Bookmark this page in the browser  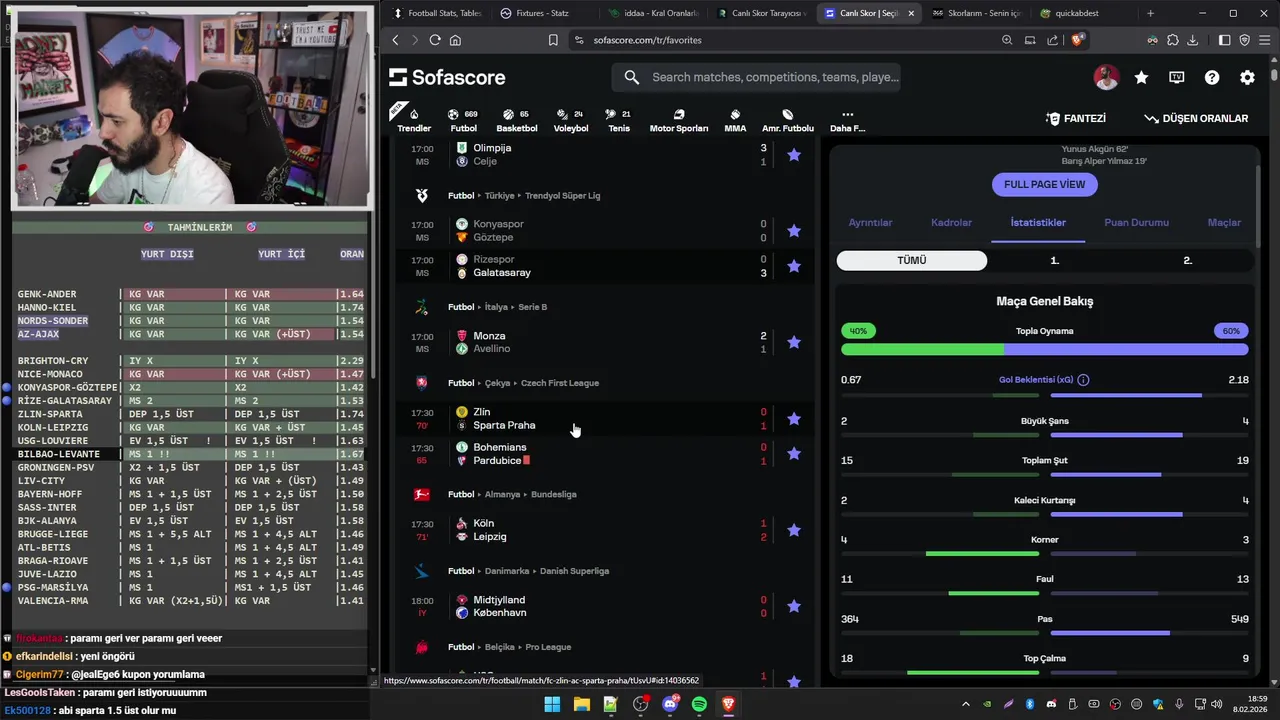pyautogui.click(x=553, y=40)
